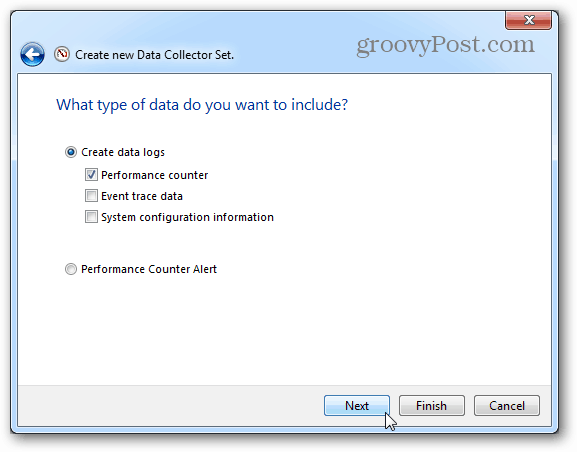Click the Performance Monitor gauge icon
Screen dimensions: 577x452
tap(62, 54)
